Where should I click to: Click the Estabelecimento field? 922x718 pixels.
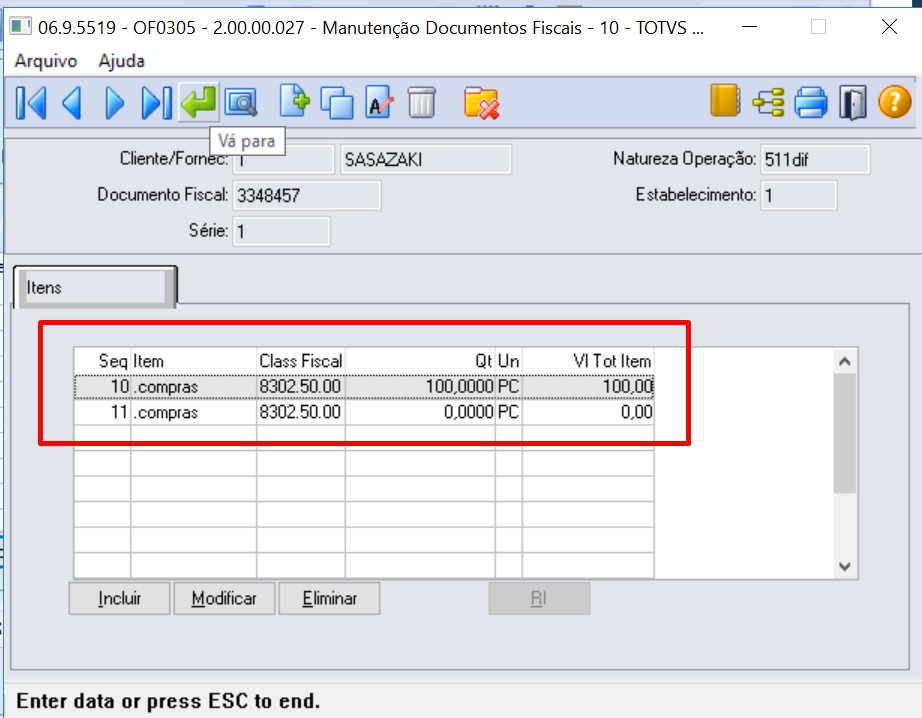[799, 195]
